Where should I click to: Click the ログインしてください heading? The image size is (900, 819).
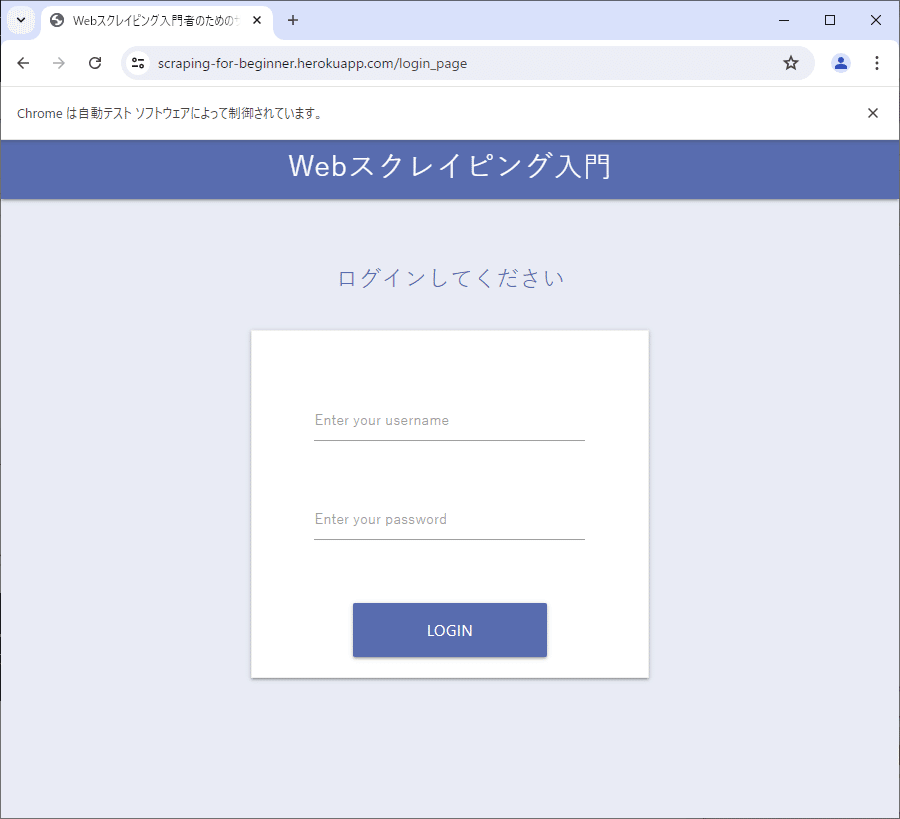[x=450, y=278]
